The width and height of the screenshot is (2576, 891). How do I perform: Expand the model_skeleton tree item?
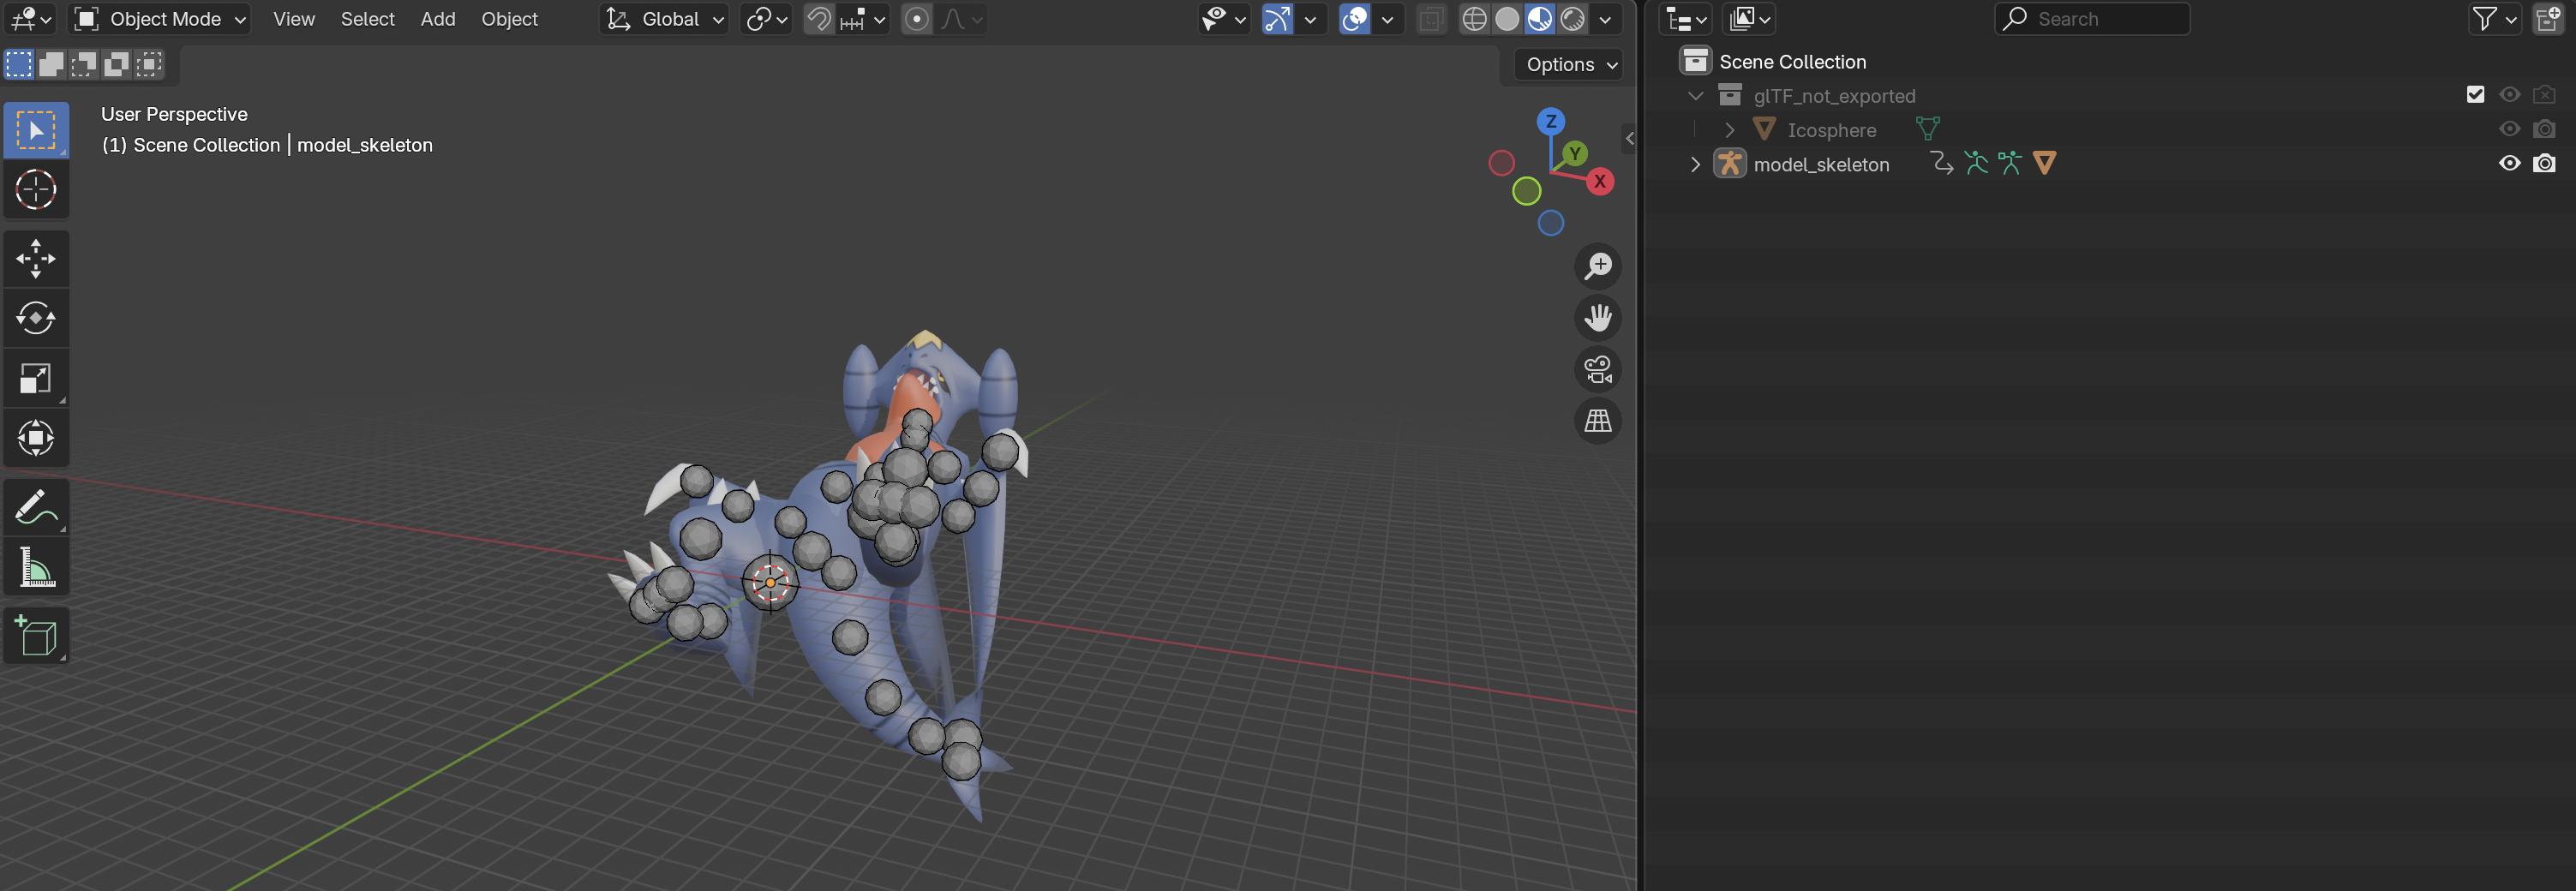click(x=1695, y=164)
